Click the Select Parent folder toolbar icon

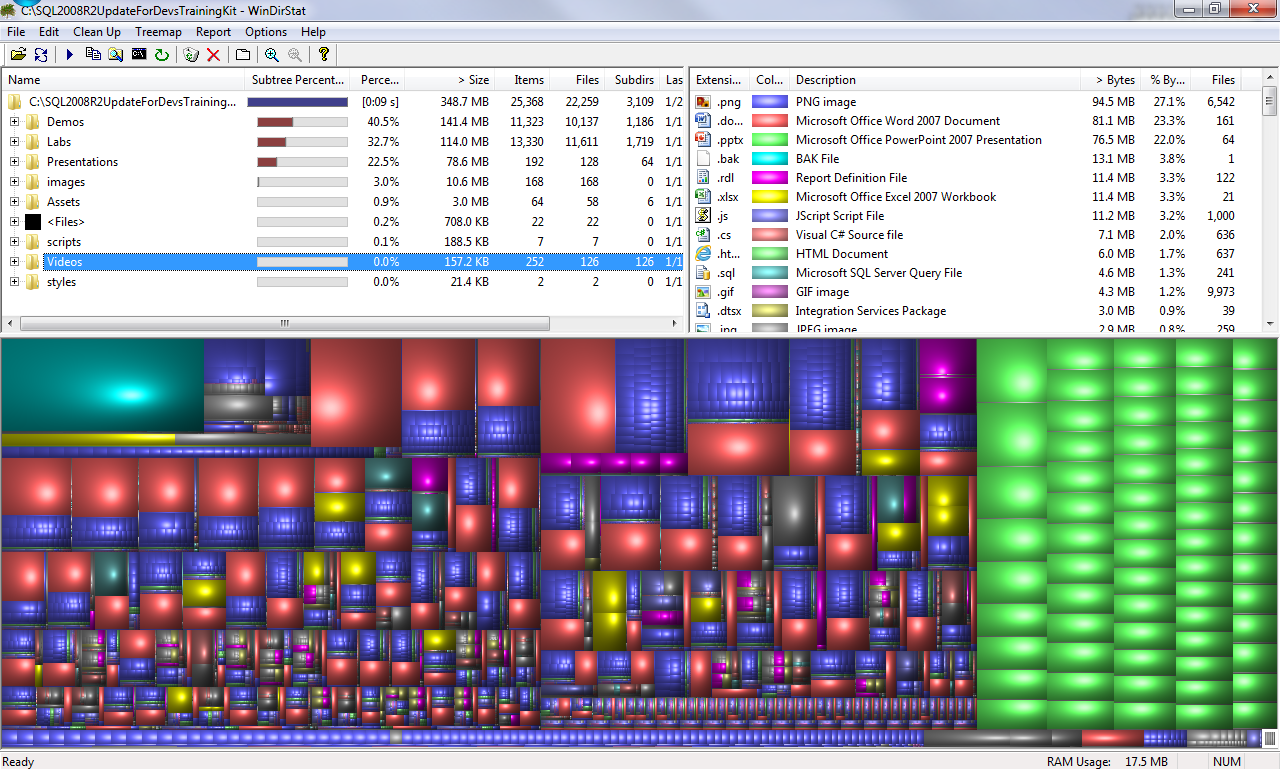[243, 55]
